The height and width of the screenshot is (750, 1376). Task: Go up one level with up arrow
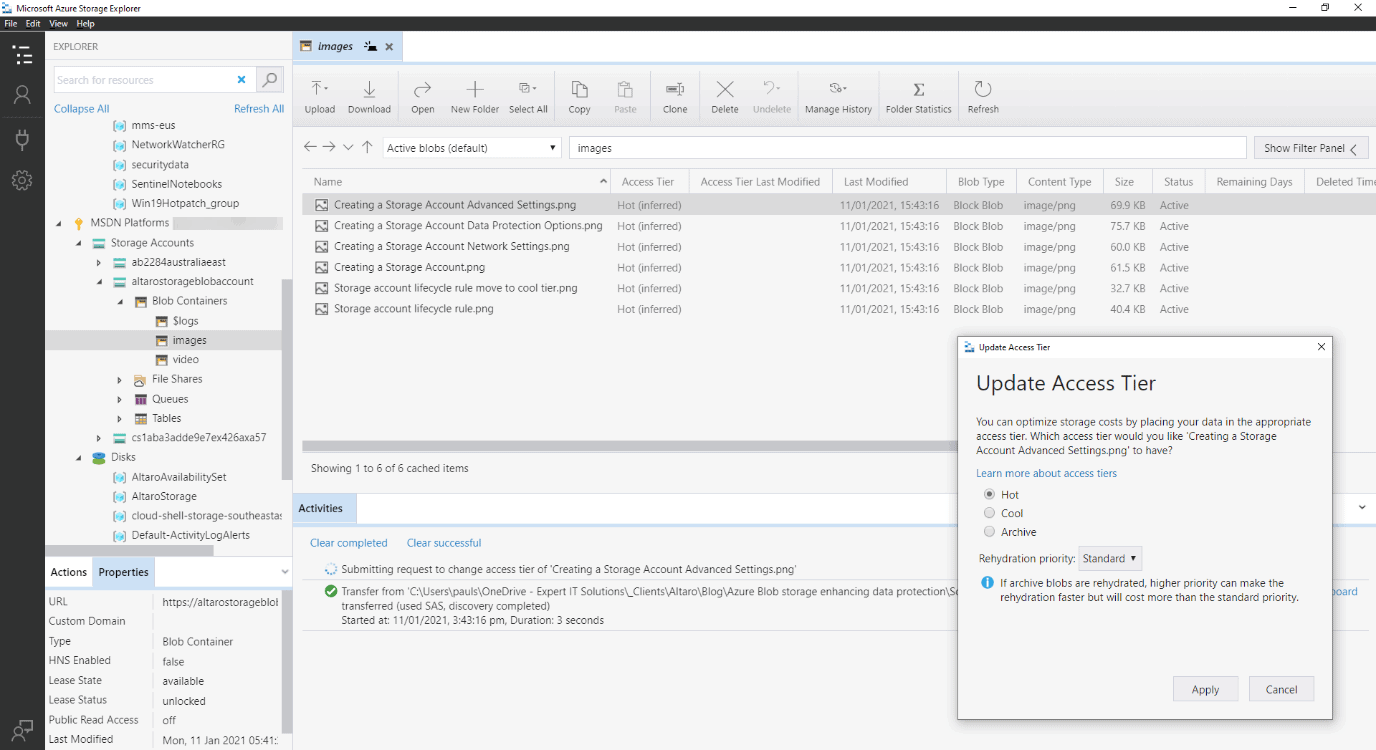coord(367,147)
